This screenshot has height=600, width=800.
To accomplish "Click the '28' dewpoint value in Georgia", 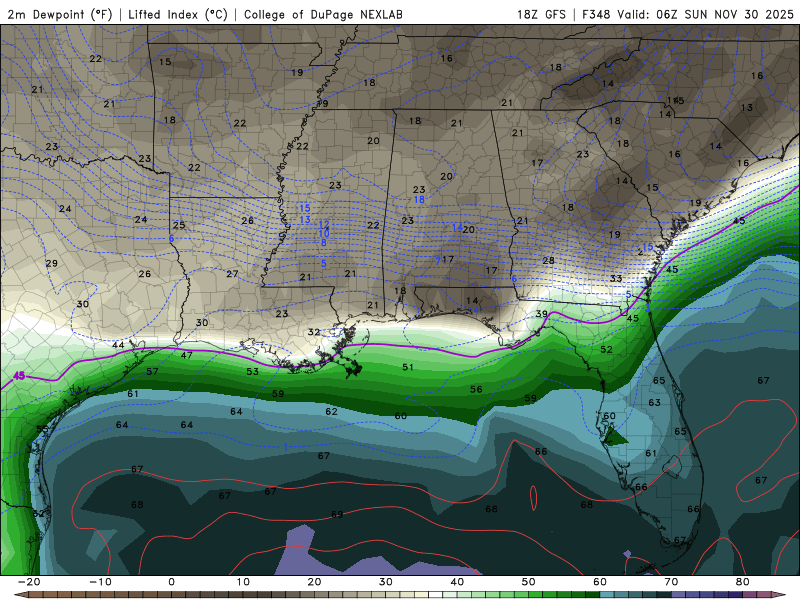I will (548, 261).
